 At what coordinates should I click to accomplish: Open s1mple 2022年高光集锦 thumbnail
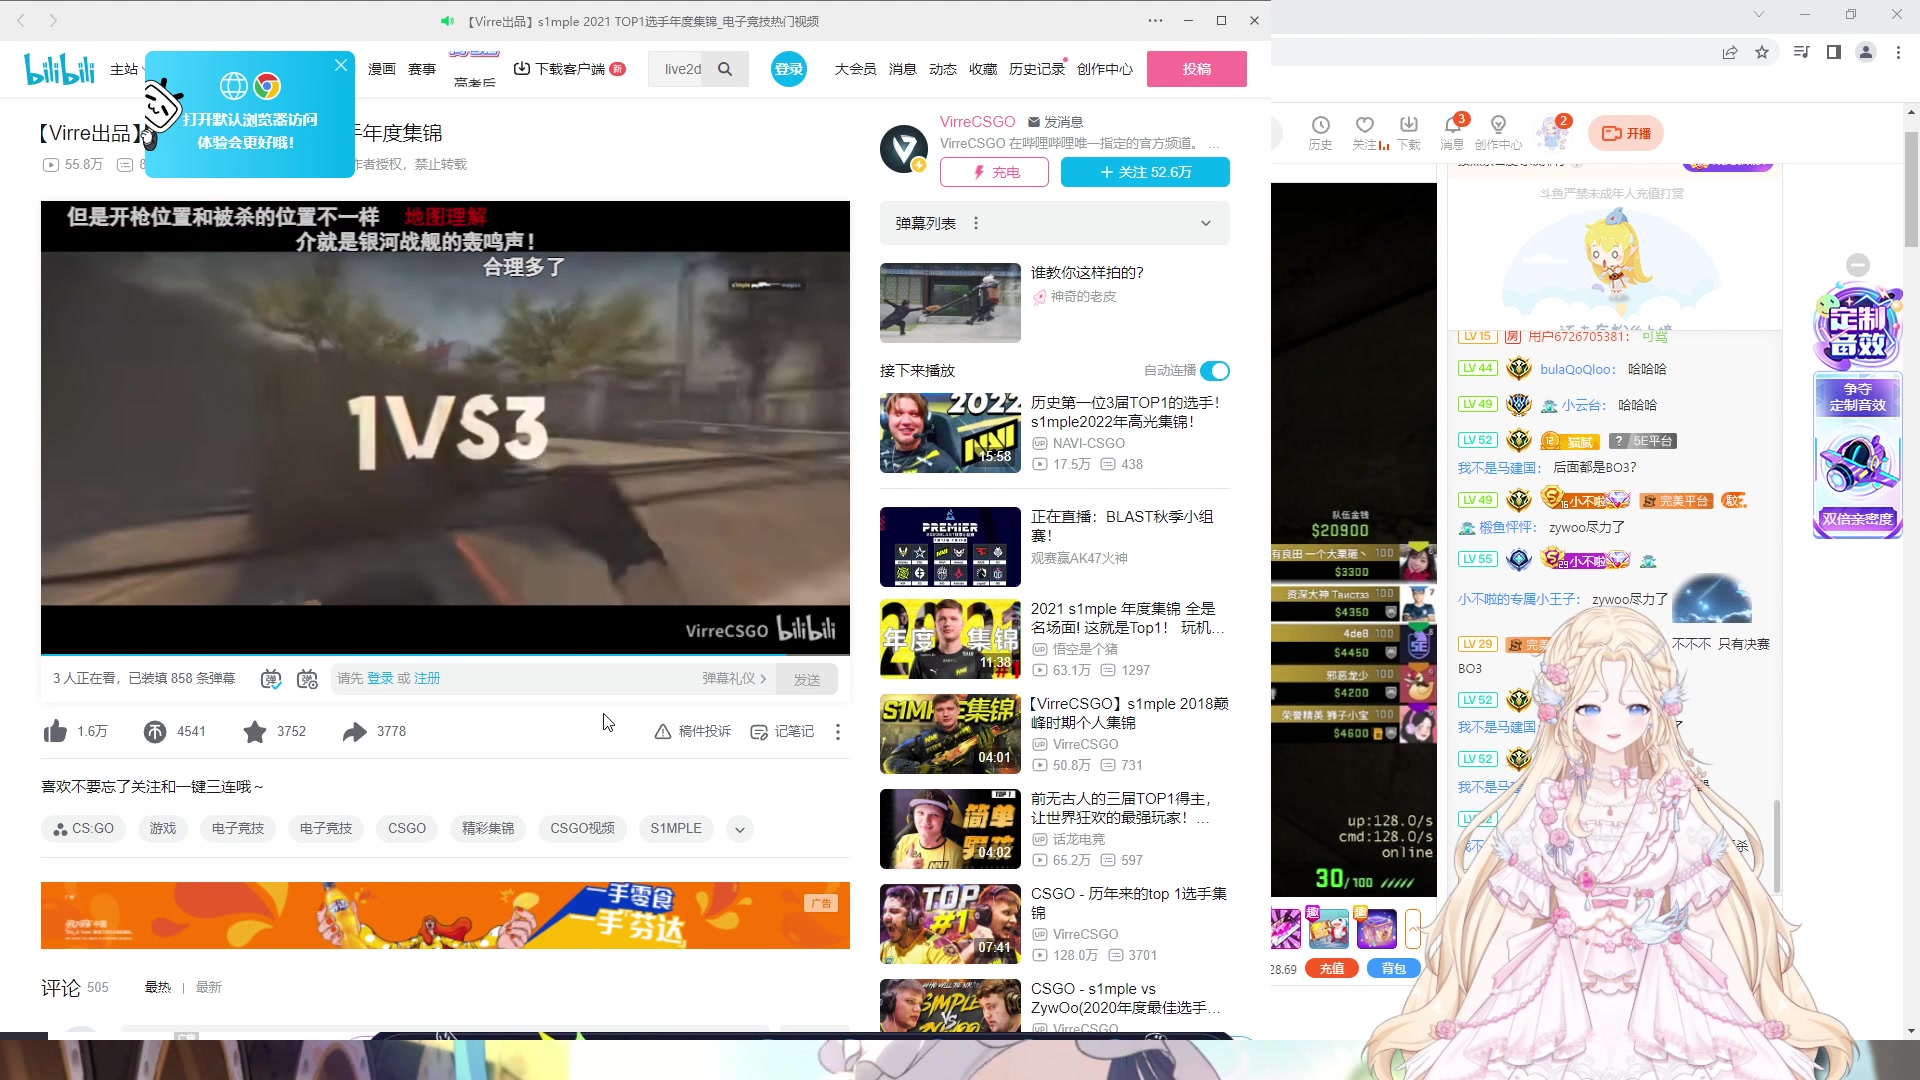click(950, 433)
